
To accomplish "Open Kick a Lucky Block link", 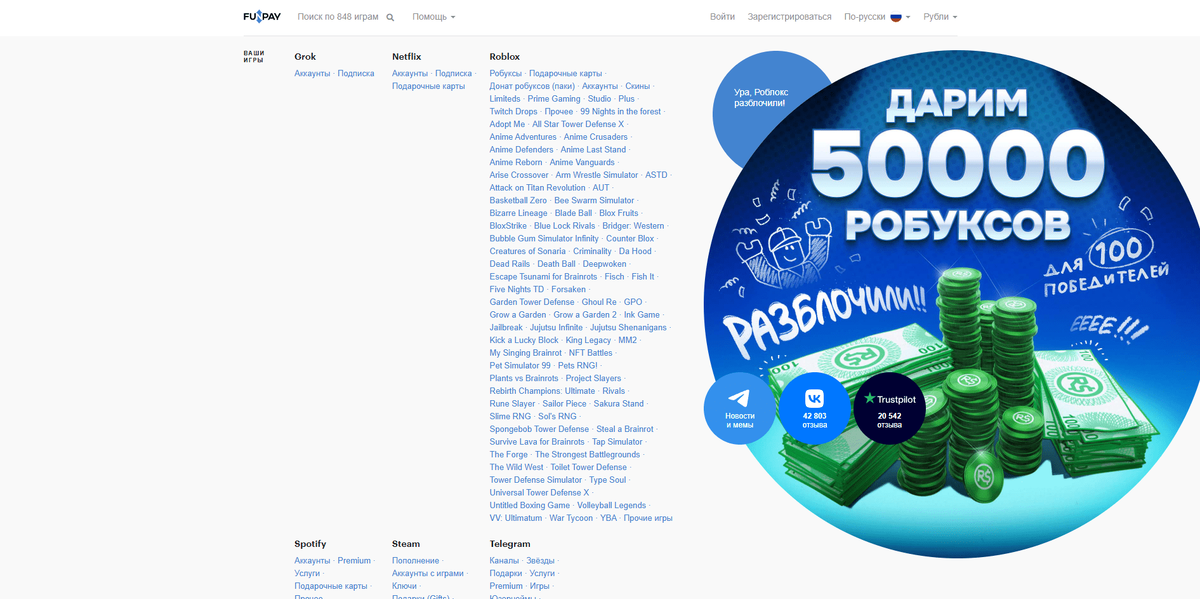I will 524,340.
